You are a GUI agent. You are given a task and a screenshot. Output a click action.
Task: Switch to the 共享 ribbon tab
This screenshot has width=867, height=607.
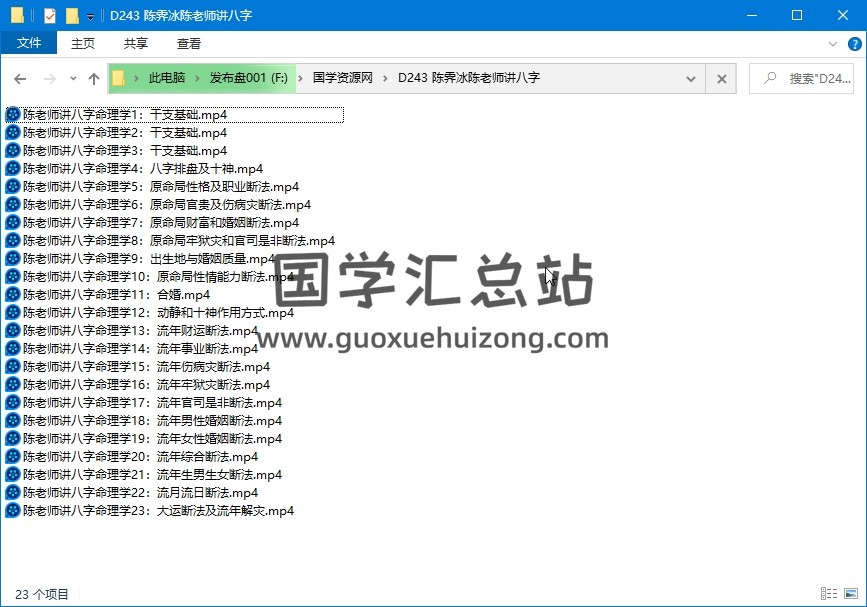tap(135, 43)
